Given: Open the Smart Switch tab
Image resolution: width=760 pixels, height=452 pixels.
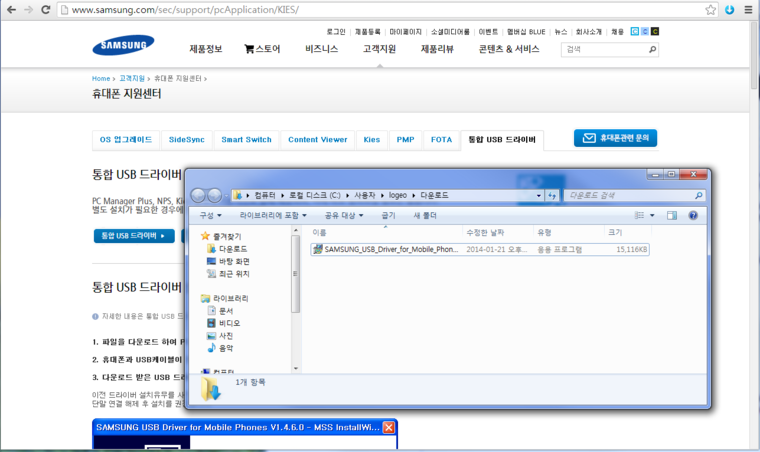Looking at the screenshot, I should pyautogui.click(x=246, y=140).
